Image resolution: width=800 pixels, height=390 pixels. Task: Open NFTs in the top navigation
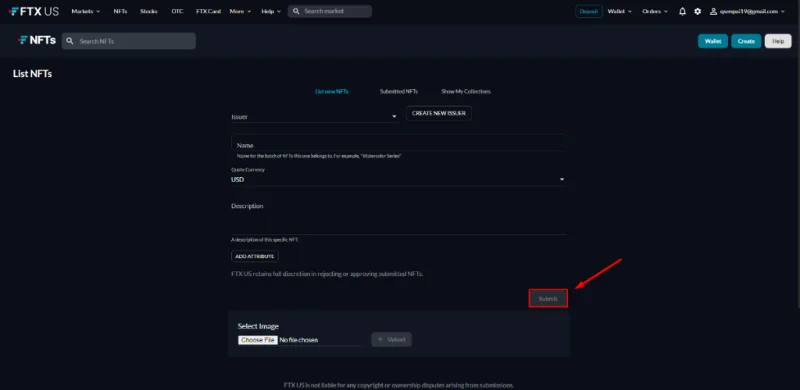coord(120,11)
